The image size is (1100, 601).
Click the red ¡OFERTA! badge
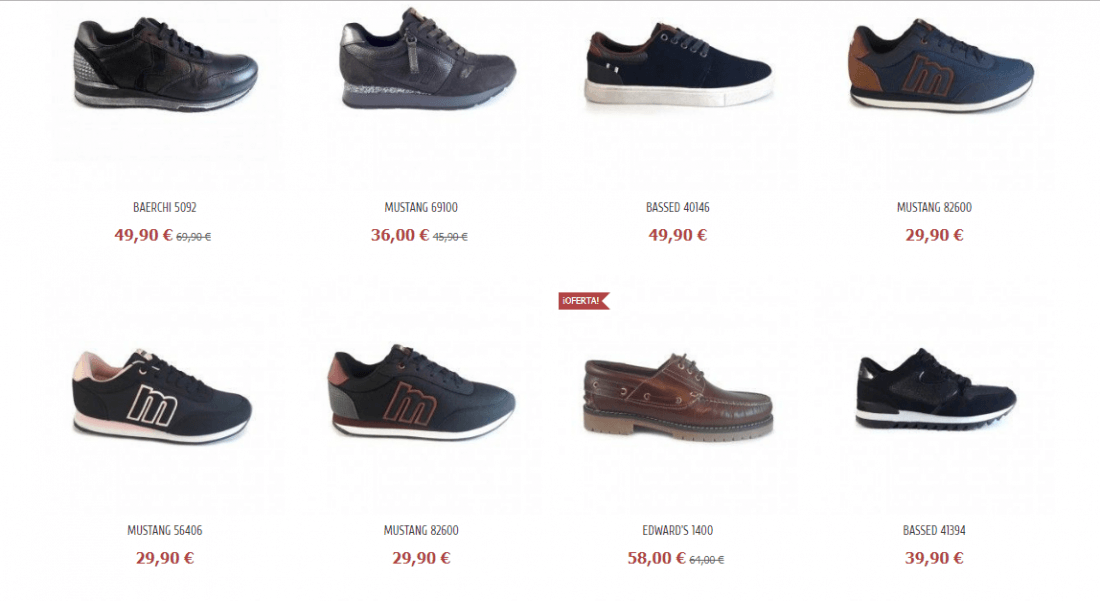(584, 301)
